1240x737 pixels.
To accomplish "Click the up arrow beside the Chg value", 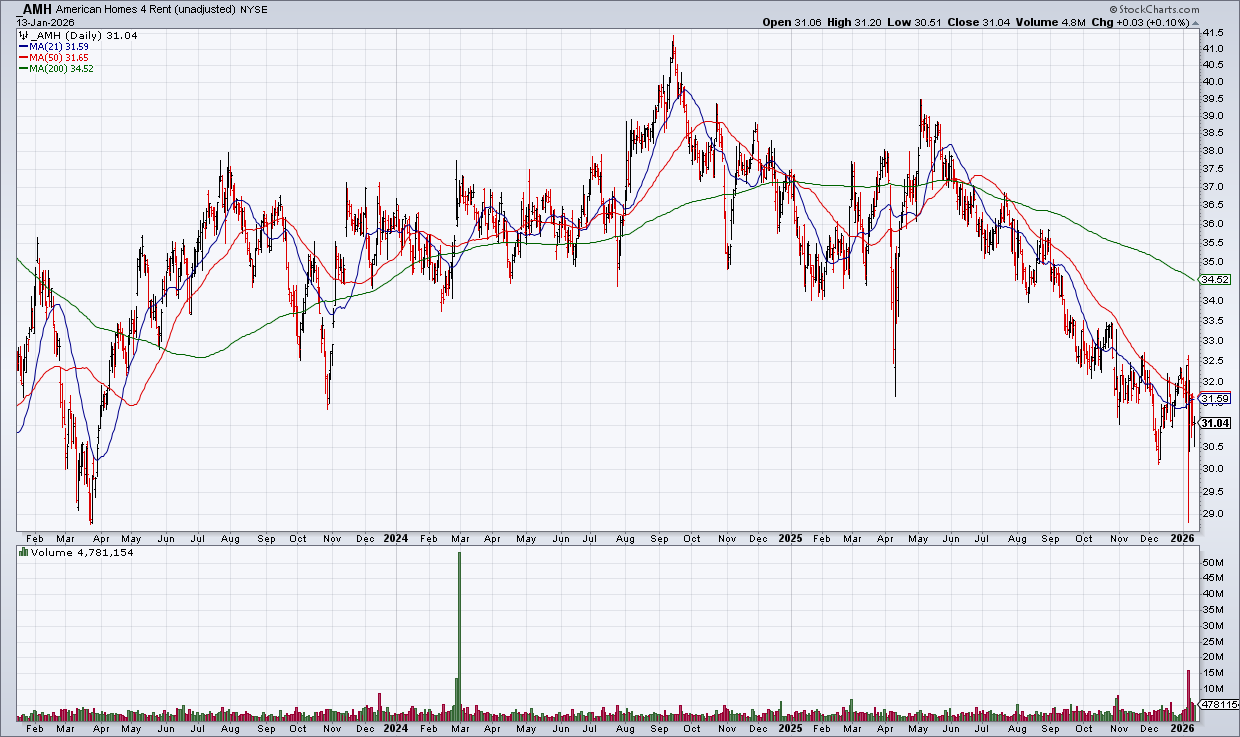I will tap(1151, 22).
